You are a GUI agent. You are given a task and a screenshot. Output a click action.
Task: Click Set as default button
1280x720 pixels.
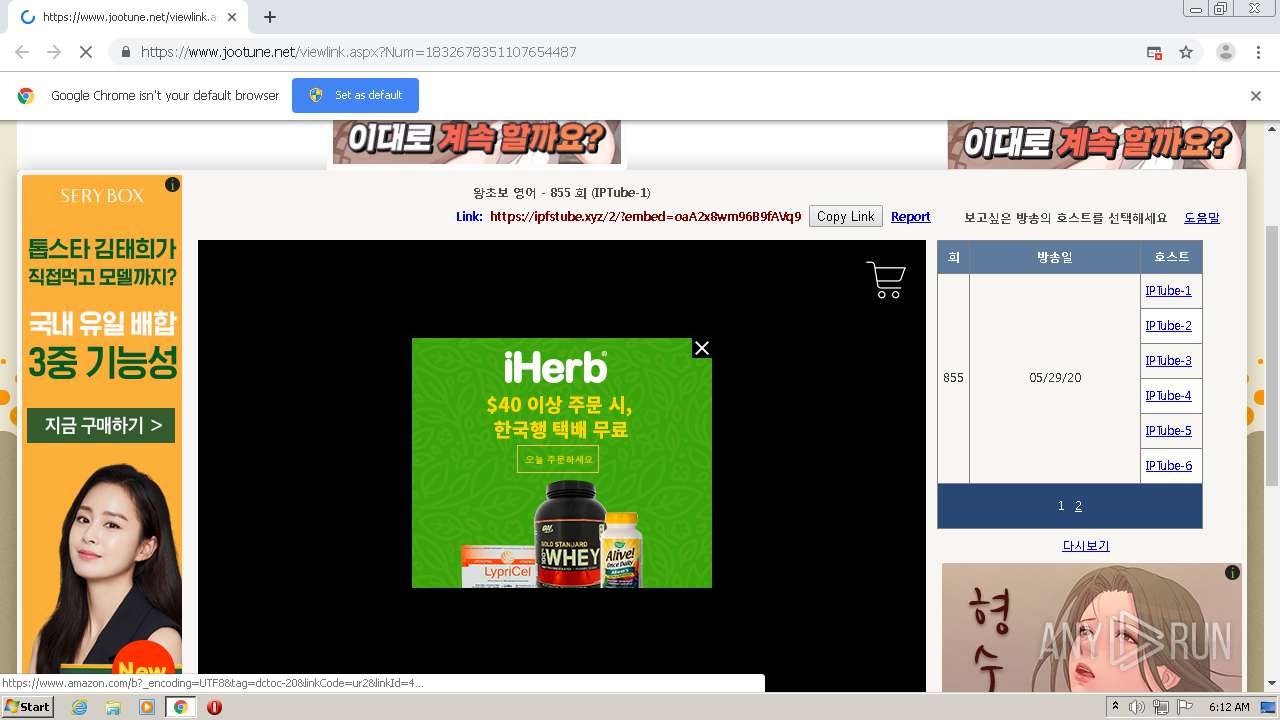tap(355, 95)
